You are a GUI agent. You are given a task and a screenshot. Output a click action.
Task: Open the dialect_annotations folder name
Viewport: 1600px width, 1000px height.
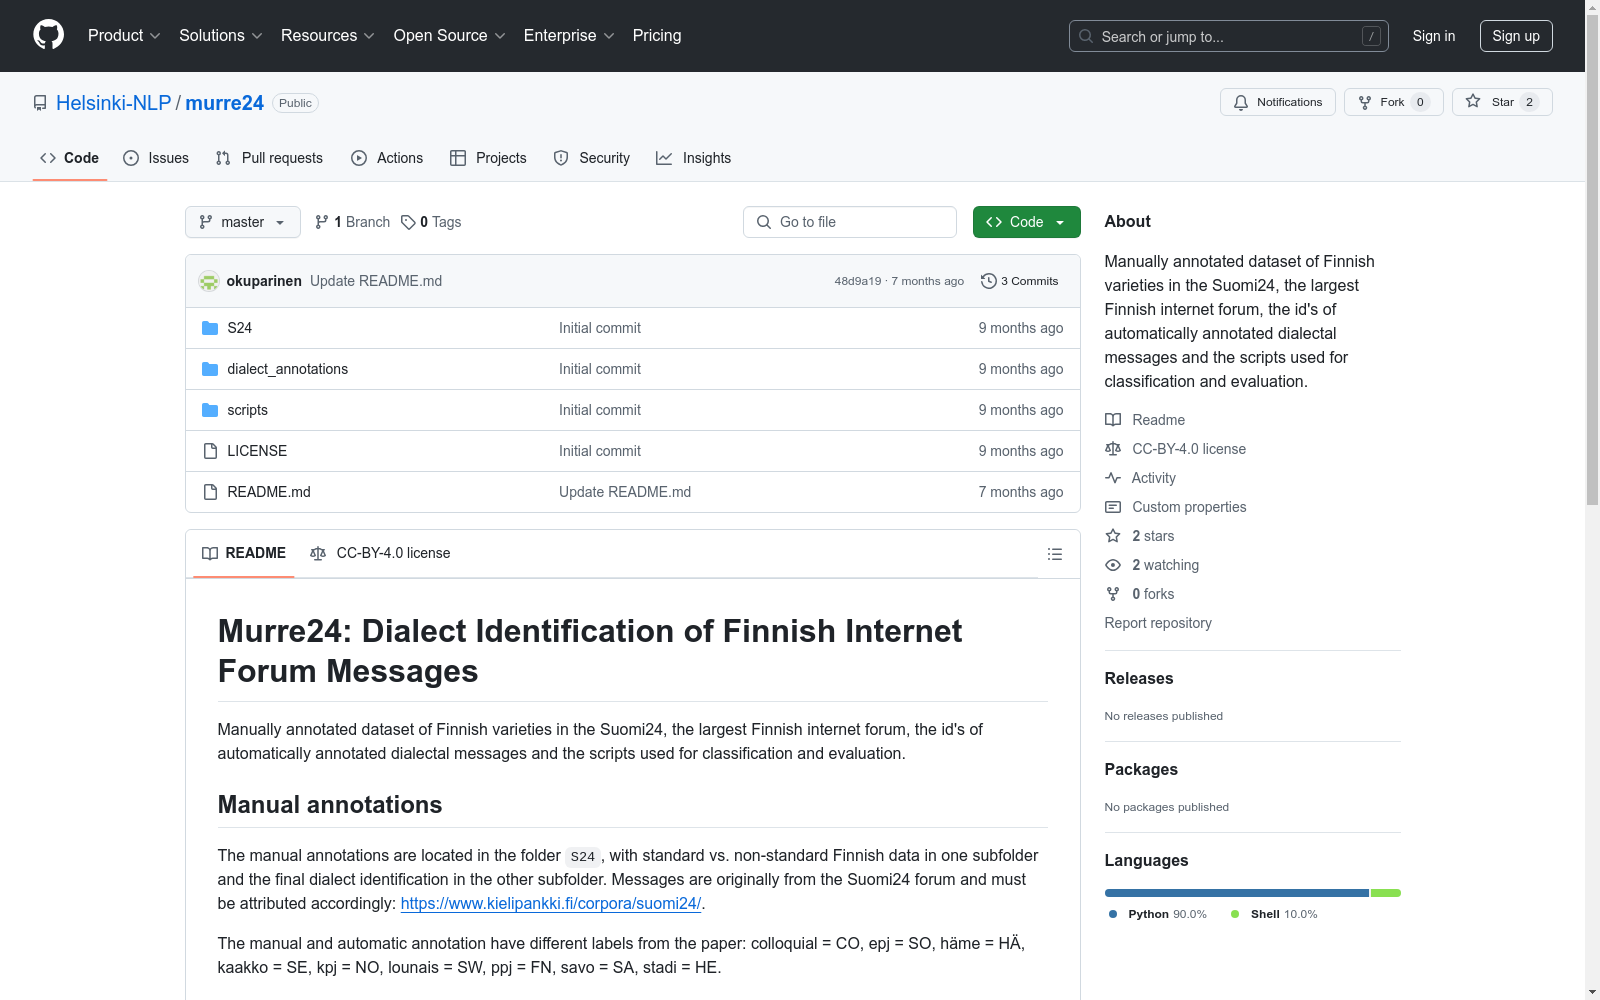point(288,369)
